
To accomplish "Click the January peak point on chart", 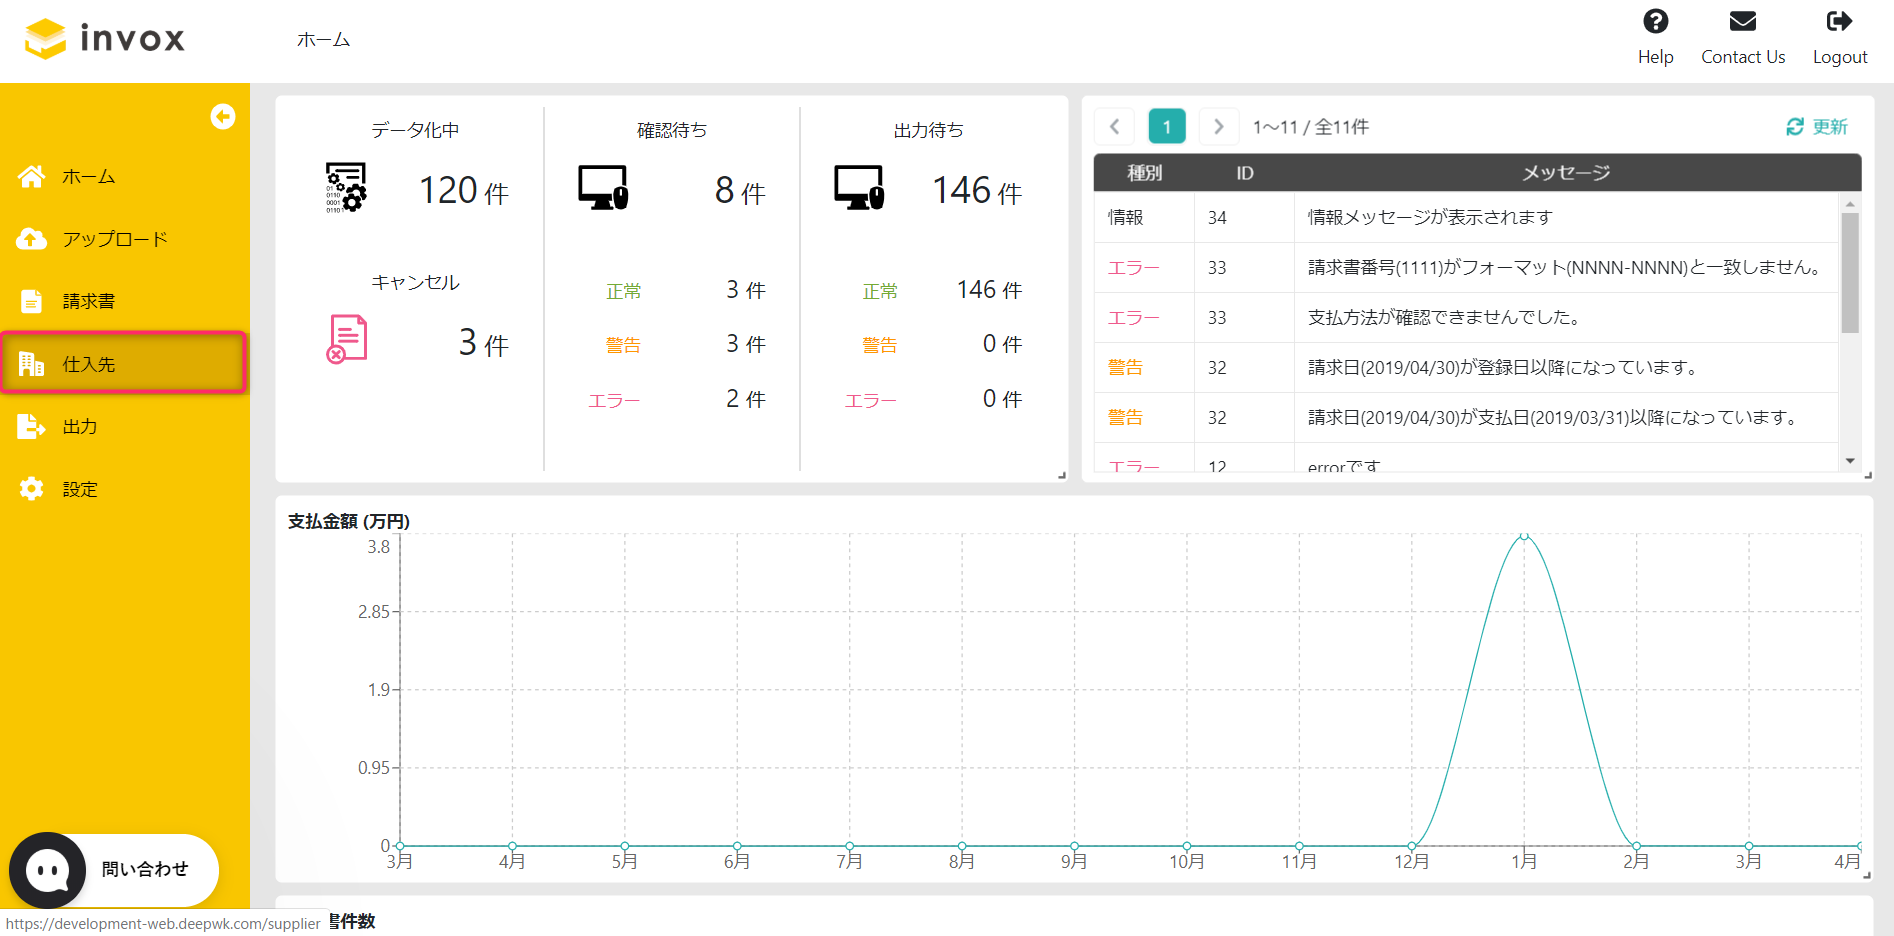I will (x=1524, y=536).
